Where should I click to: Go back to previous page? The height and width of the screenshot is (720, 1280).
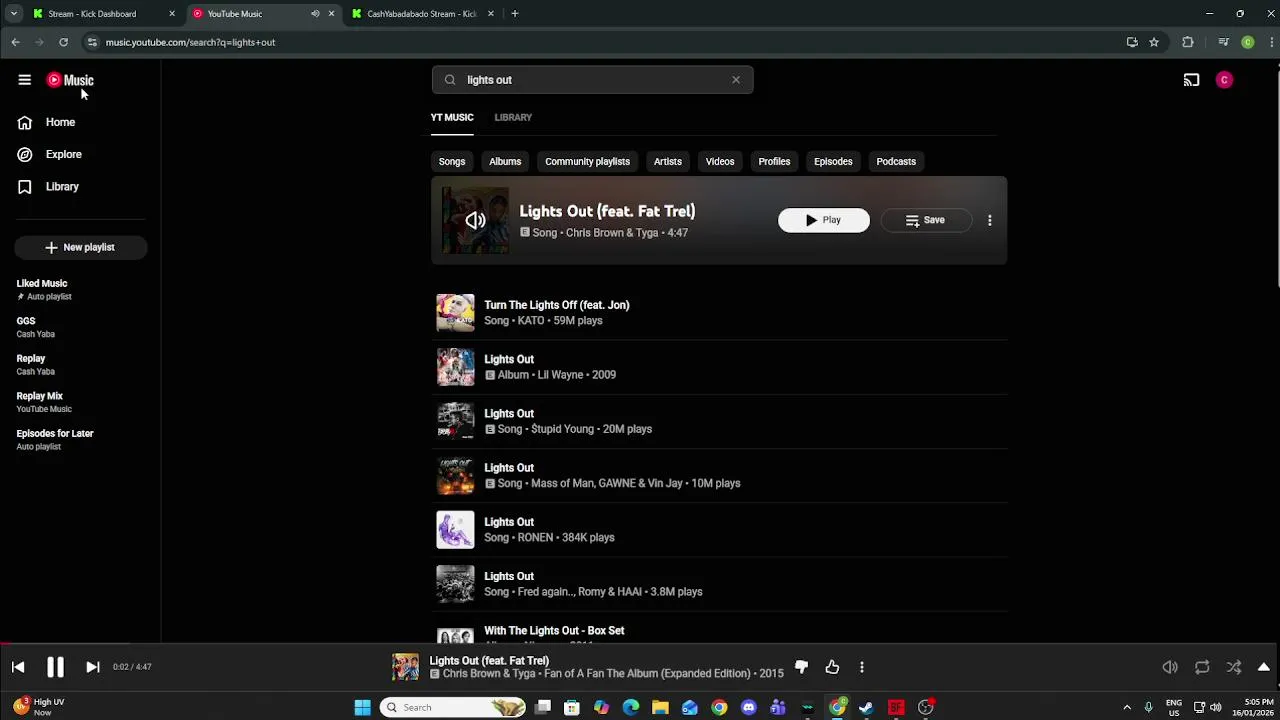click(x=15, y=42)
